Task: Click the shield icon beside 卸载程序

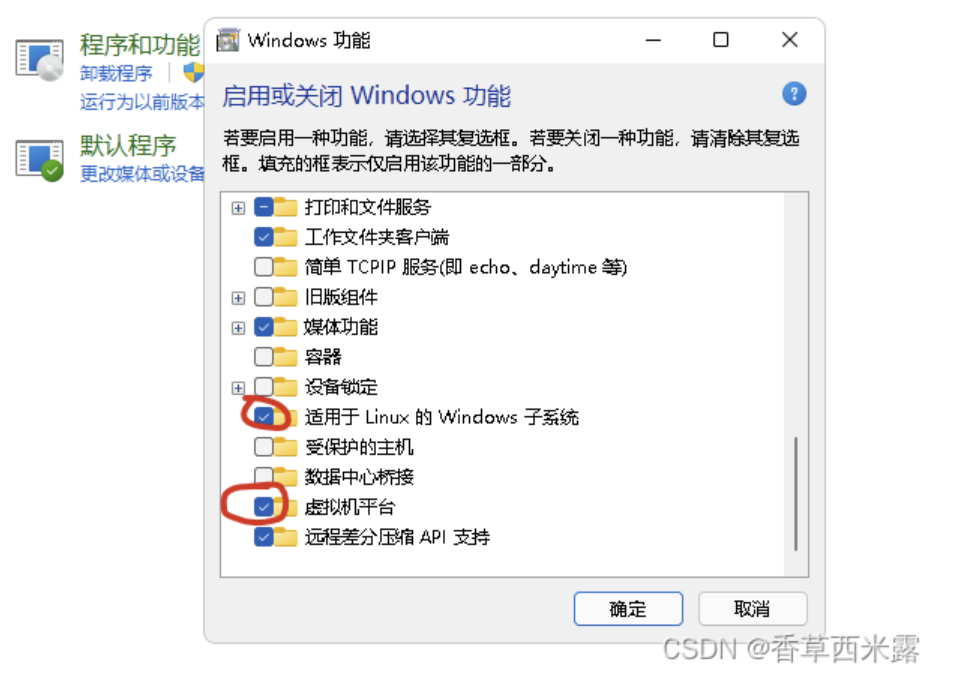Action: coord(194,73)
